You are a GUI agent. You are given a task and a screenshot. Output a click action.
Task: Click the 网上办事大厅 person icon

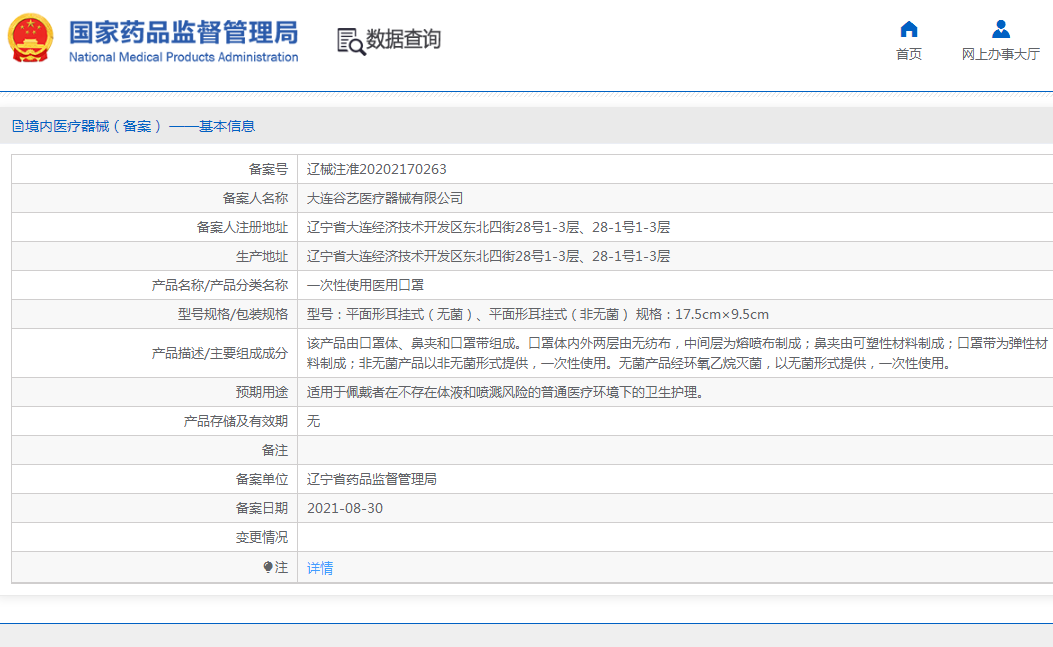click(x=1000, y=29)
